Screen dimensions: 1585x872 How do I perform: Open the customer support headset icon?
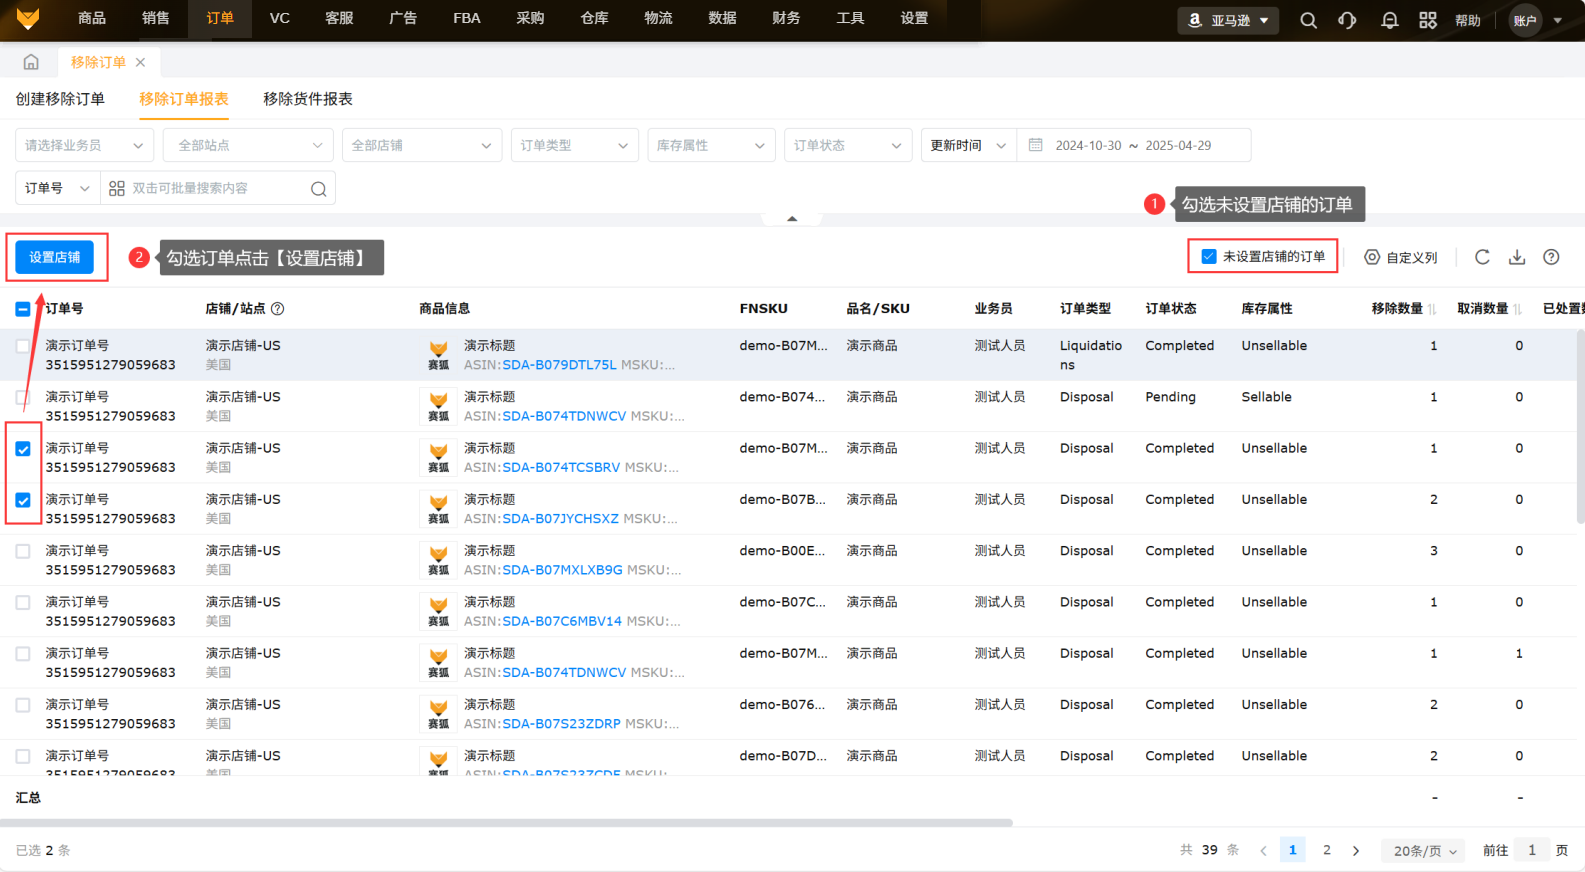[1347, 20]
